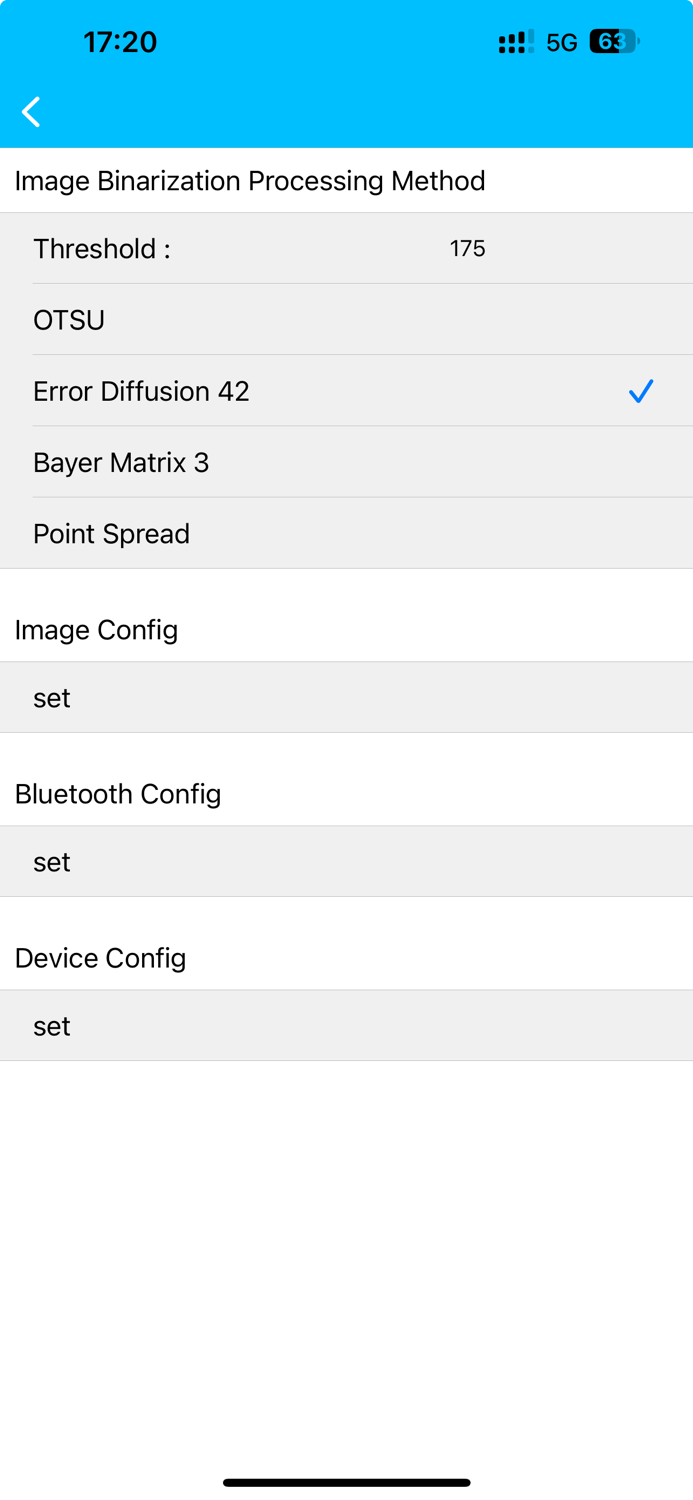Tap the 17:20 clock in status bar
Image resolution: width=693 pixels, height=1500 pixels.
(120, 42)
